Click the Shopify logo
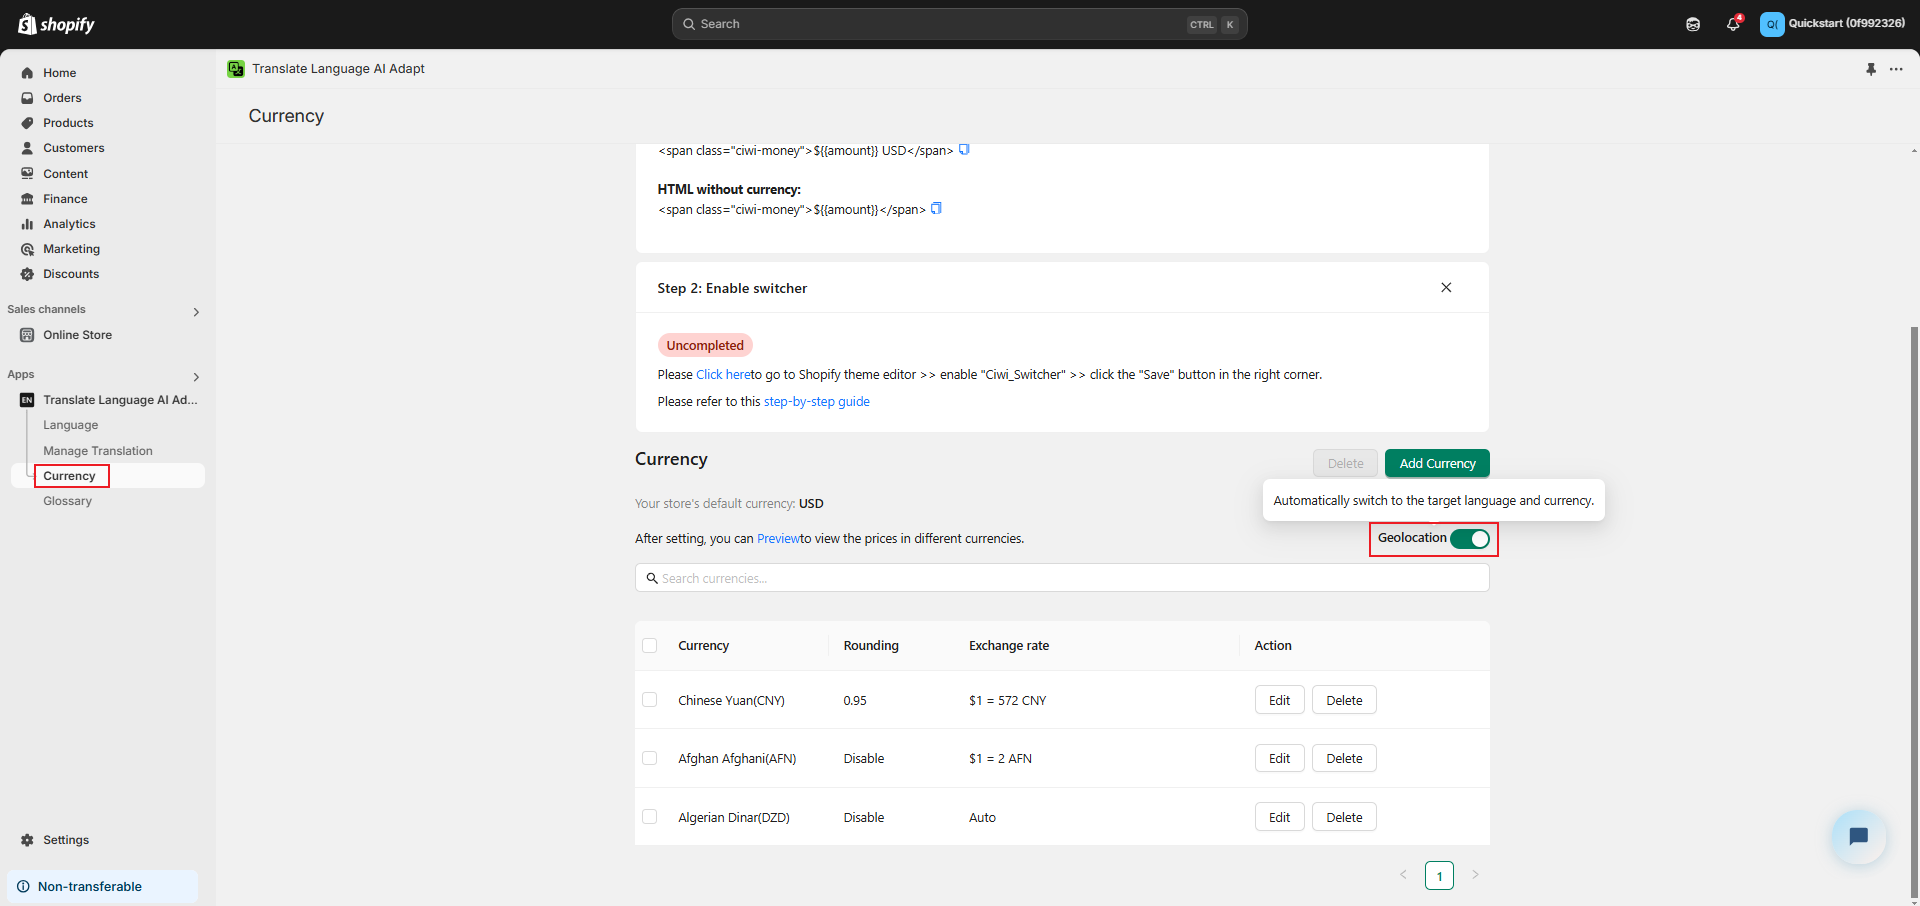 click(57, 24)
